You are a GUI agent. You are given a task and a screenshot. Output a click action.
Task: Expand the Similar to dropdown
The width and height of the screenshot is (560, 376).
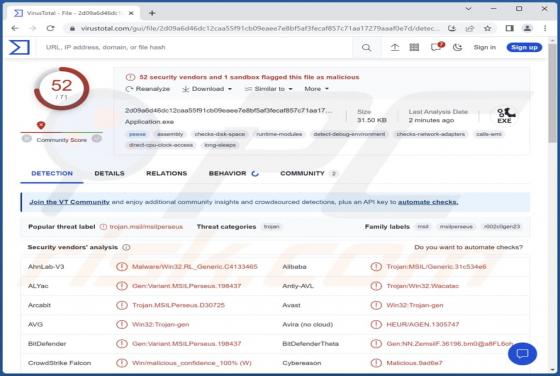(269, 89)
